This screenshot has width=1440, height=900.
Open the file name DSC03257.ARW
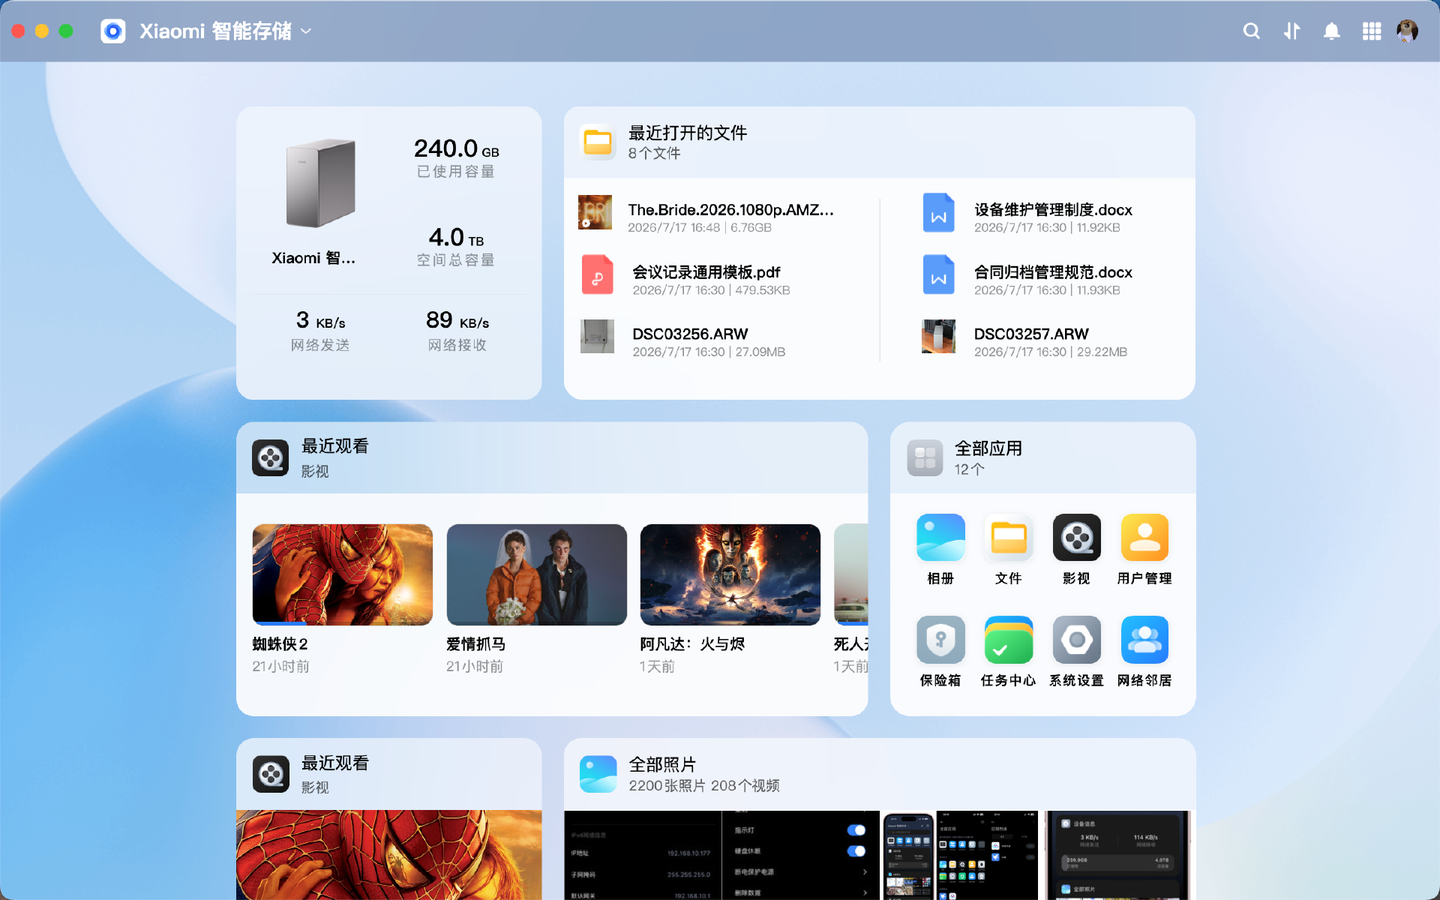pos(1031,334)
